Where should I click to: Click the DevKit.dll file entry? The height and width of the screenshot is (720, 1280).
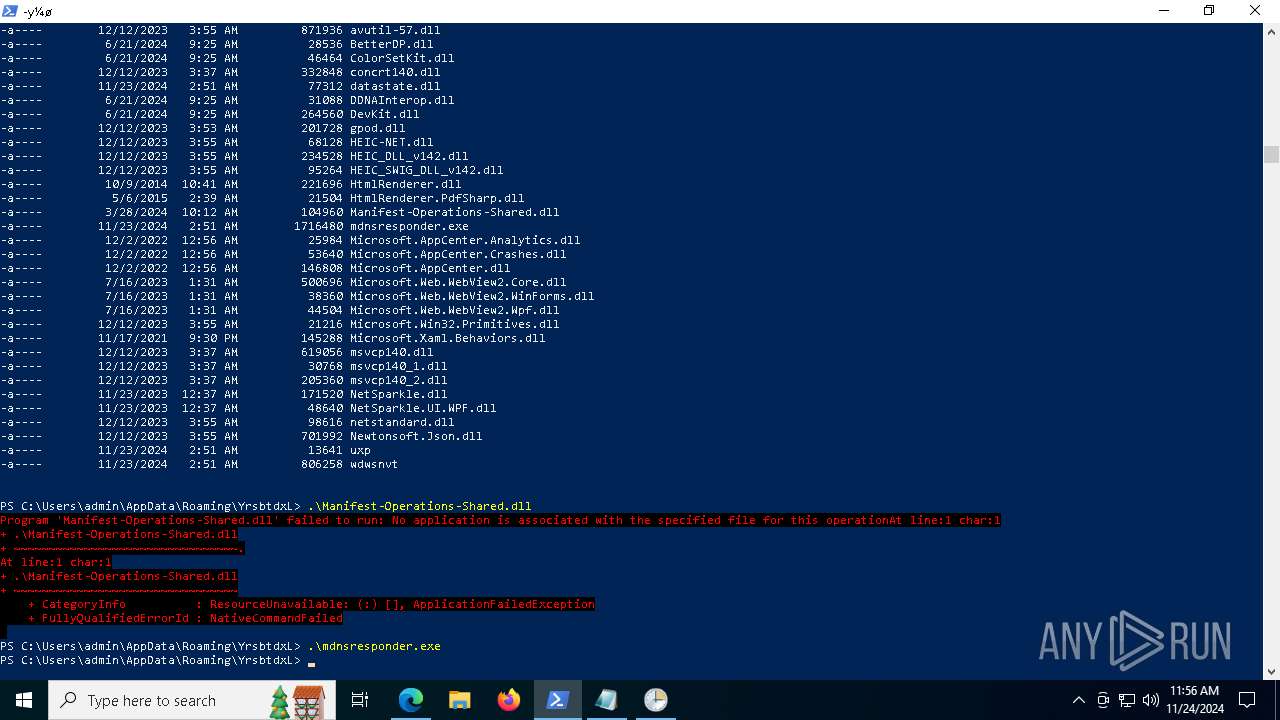point(385,114)
